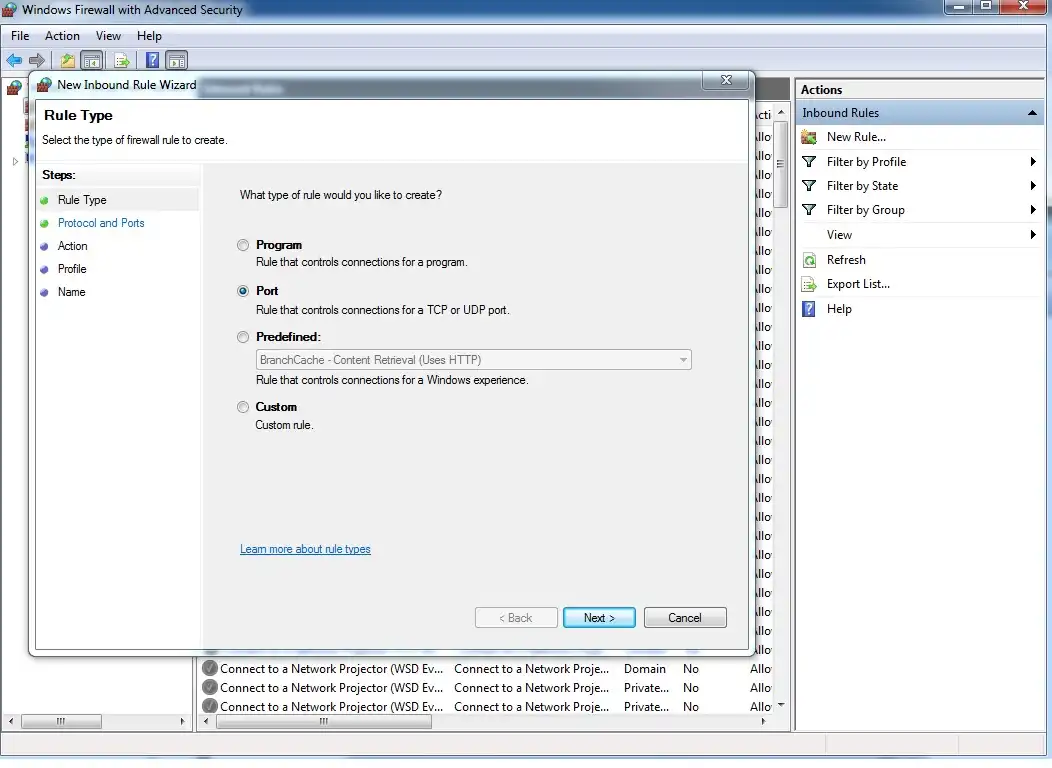This screenshot has height=768, width=1052.
Task: Click the Help icon in the Actions pane
Action: (809, 309)
